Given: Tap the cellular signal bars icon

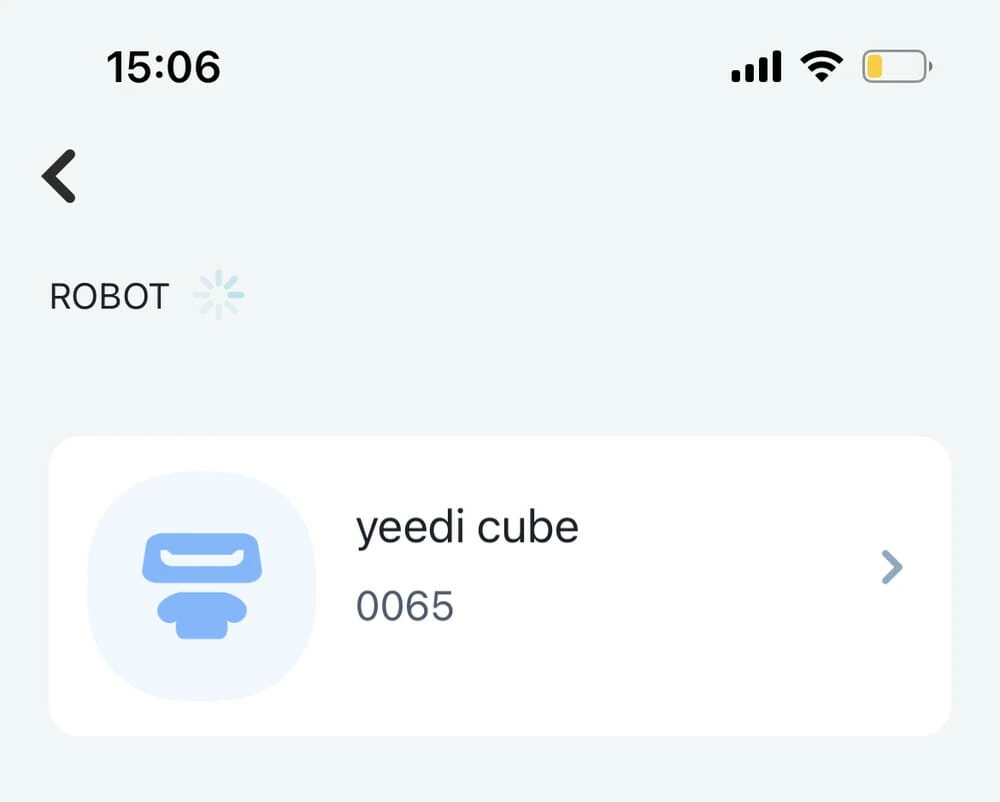Looking at the screenshot, I should (x=756, y=68).
